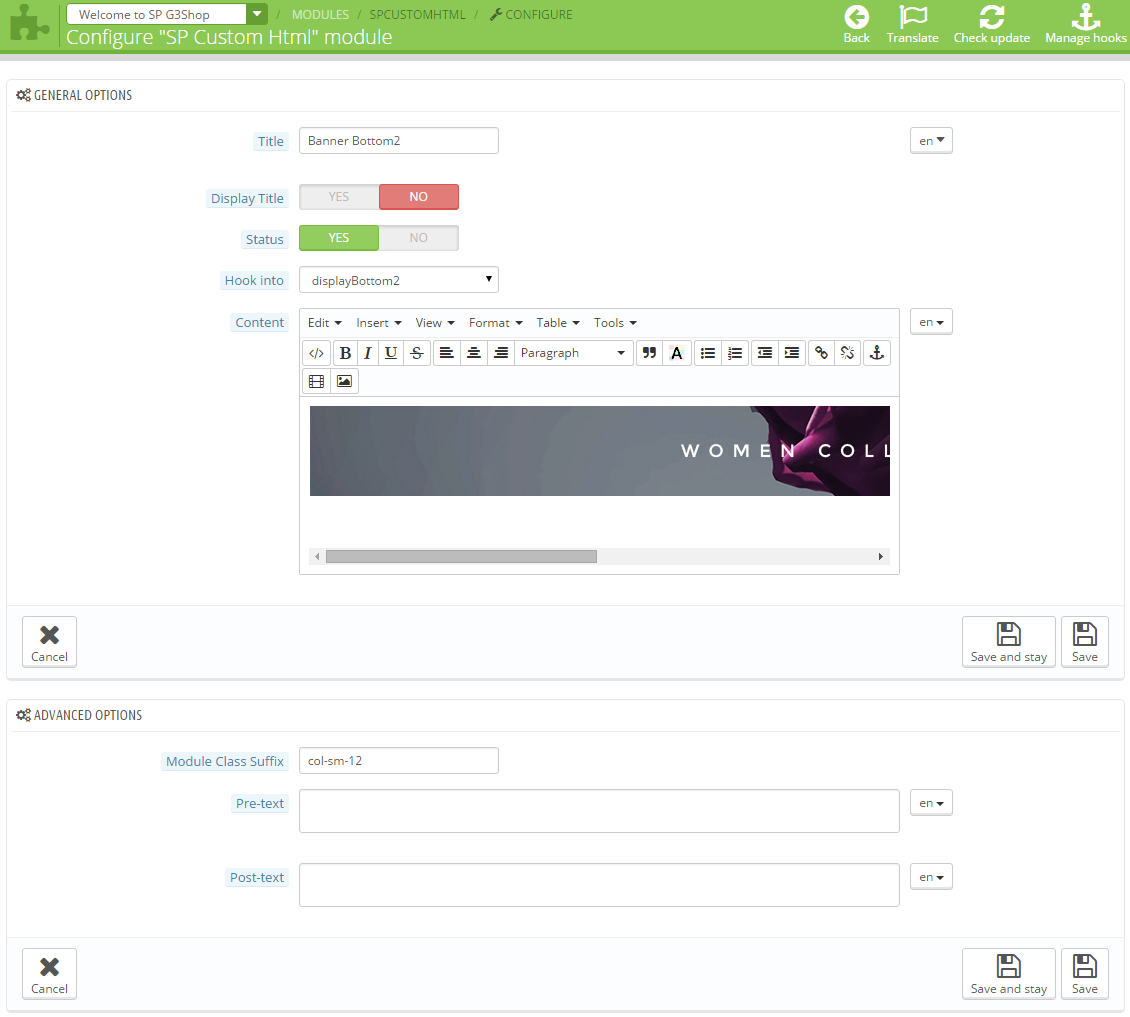Set Display Title to NO
This screenshot has height=1017, width=1130.
click(419, 197)
